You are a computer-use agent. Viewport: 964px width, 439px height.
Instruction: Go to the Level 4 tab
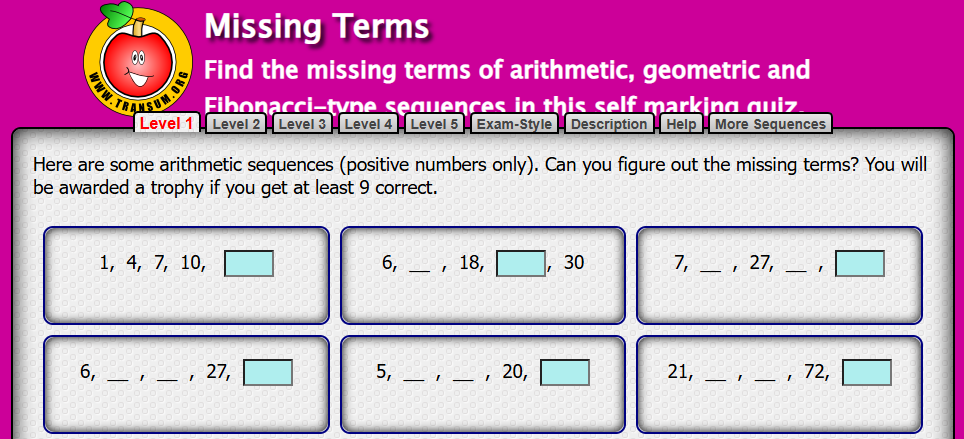(368, 124)
